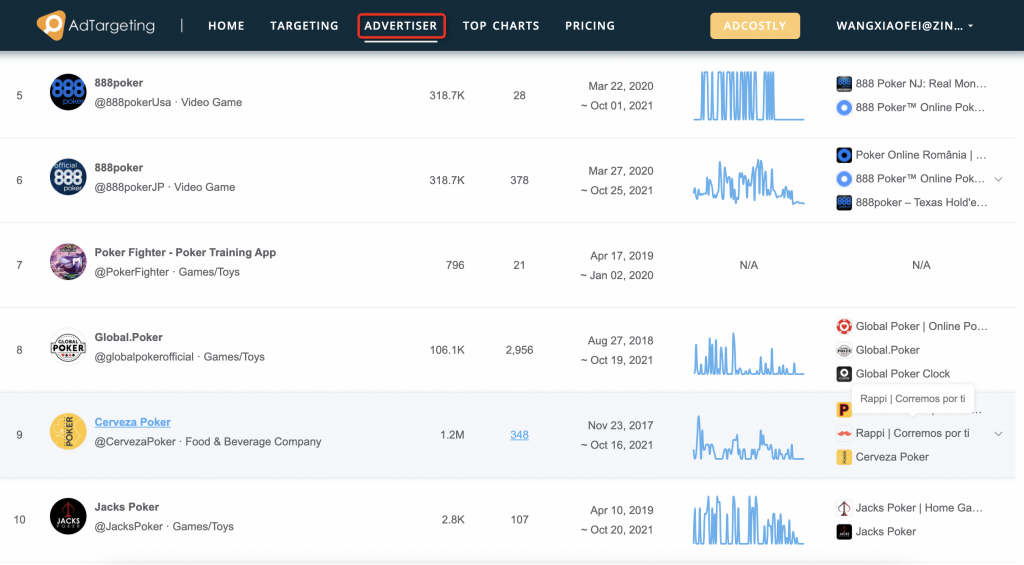Click the Jacks Poker black avatar
The height and width of the screenshot is (565, 1024).
coord(68,516)
